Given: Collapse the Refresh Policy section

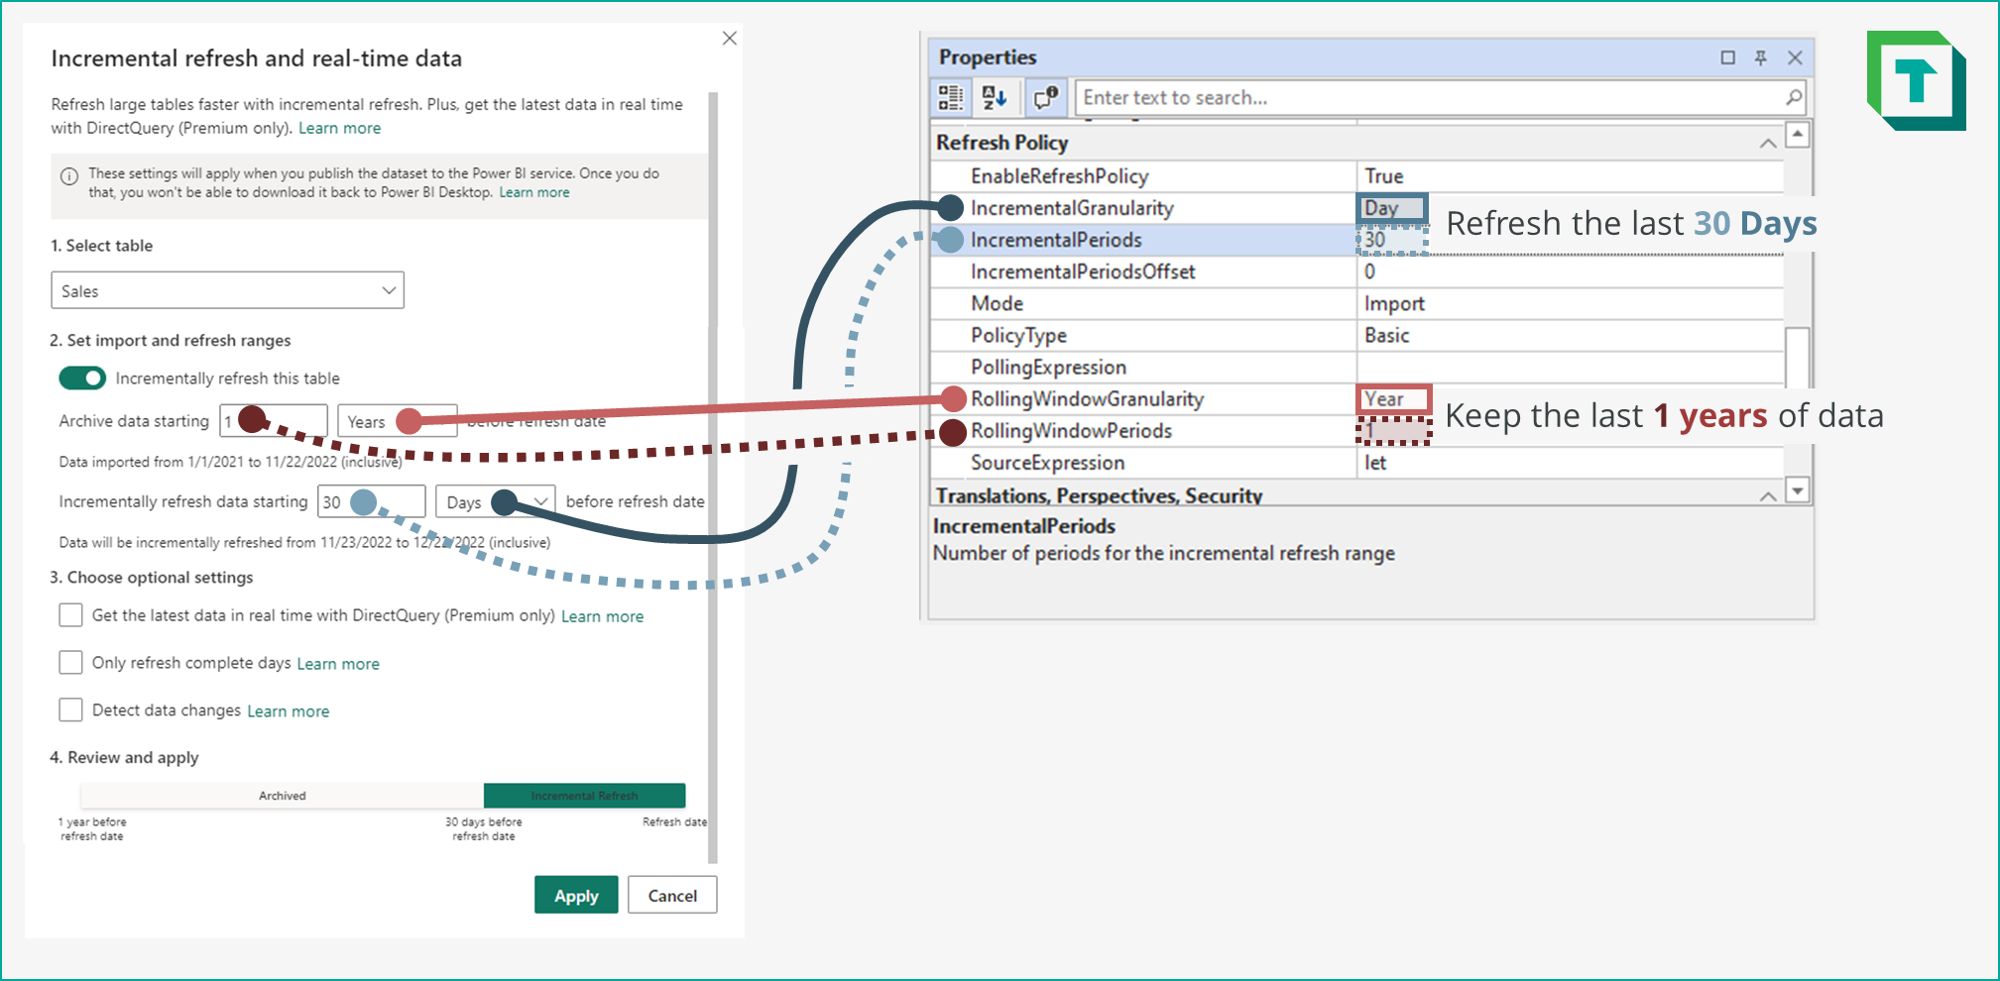Looking at the screenshot, I should [1766, 142].
